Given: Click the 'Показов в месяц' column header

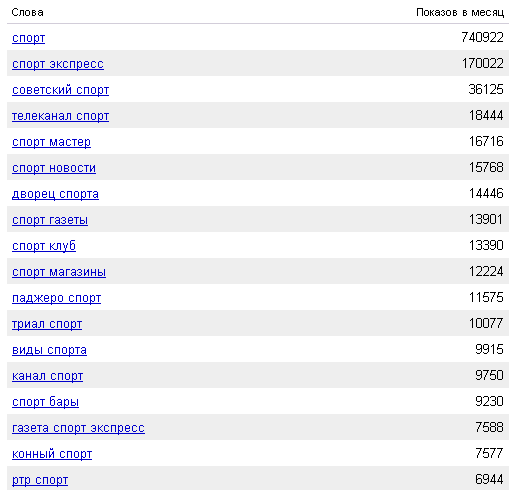Looking at the screenshot, I should (x=460, y=13).
